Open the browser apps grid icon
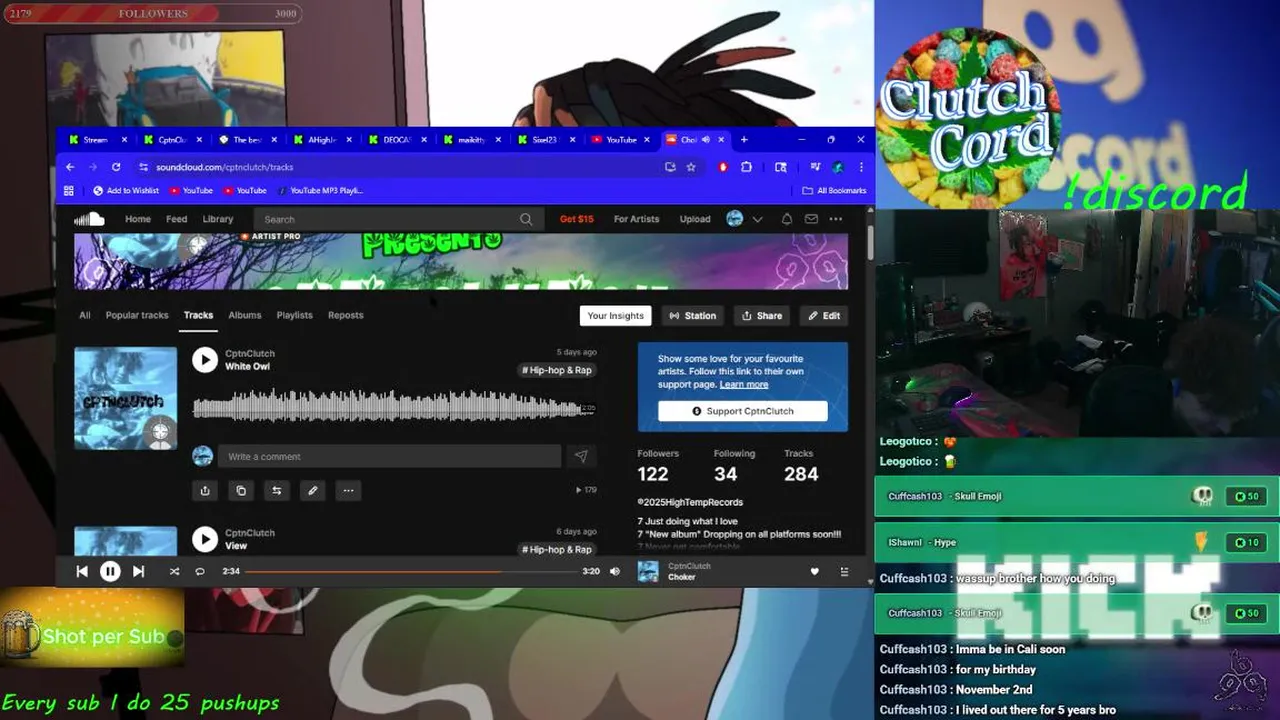 [69, 190]
